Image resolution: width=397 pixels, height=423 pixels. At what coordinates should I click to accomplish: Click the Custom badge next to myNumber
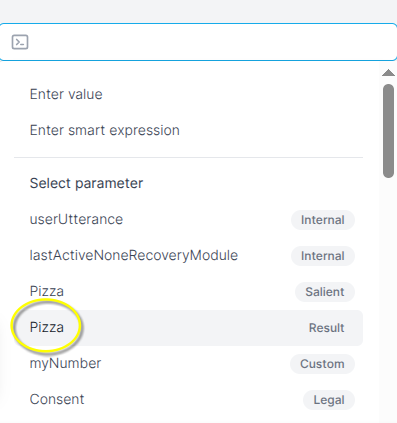[322, 364]
